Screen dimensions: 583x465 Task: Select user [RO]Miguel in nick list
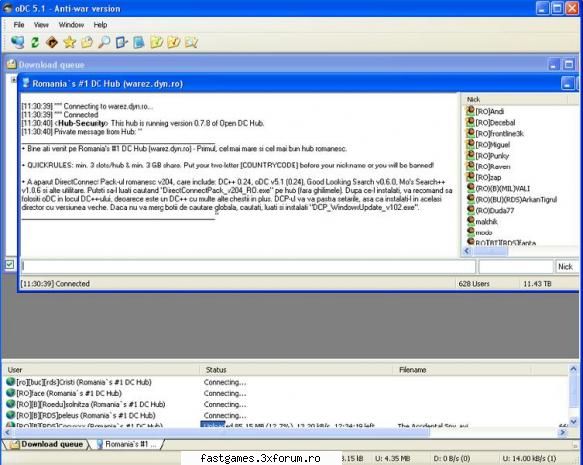point(492,145)
